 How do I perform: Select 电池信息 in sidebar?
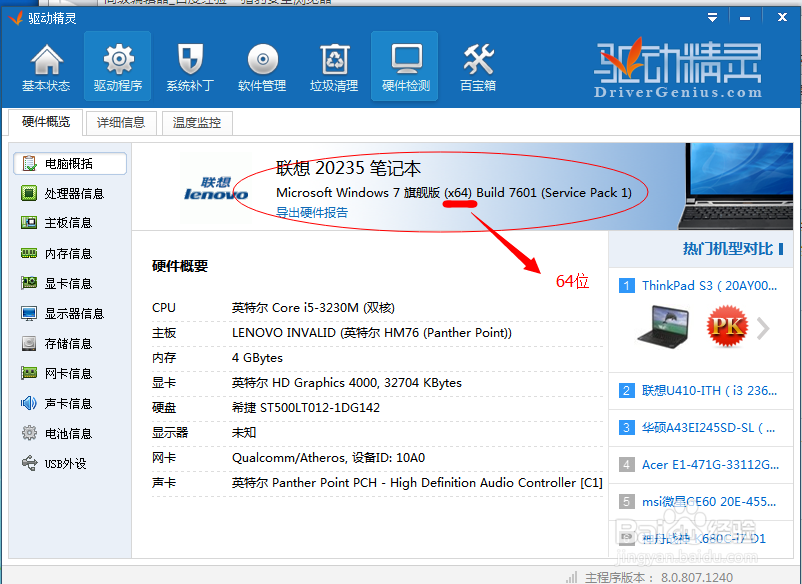point(70,434)
